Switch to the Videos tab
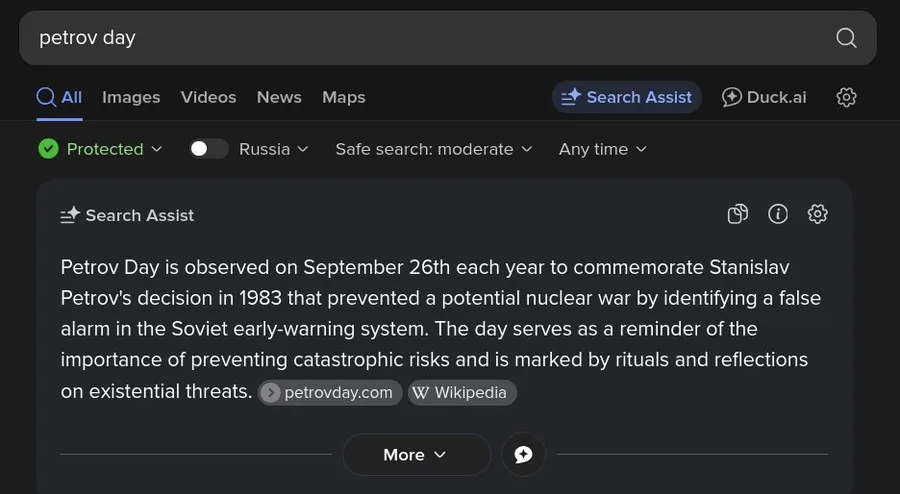The width and height of the screenshot is (900, 494). [x=208, y=98]
